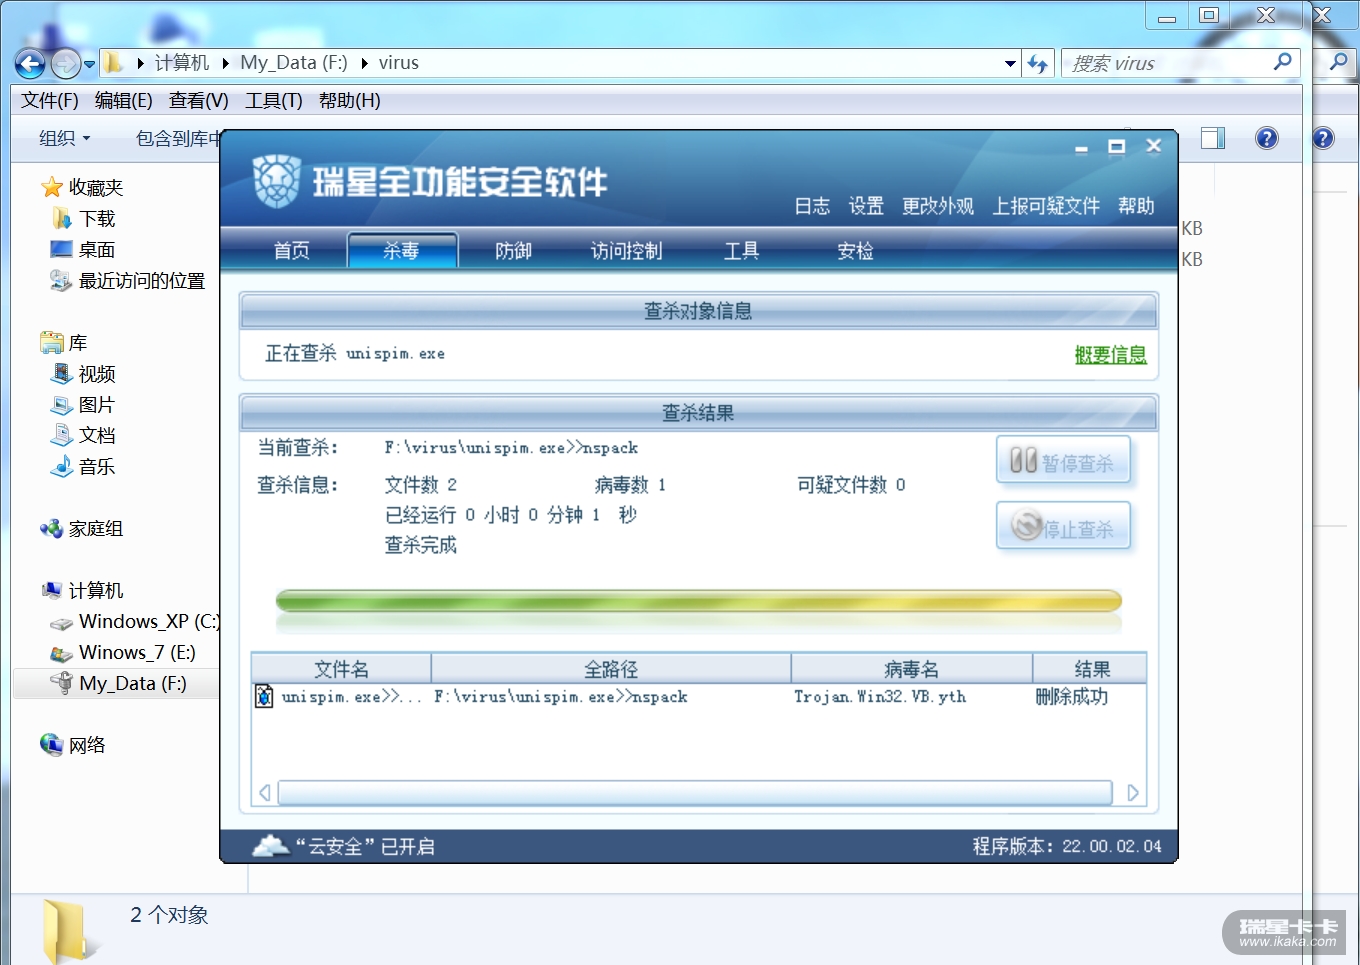The height and width of the screenshot is (965, 1360).
Task: Open the 工具 tab in Rising
Action: [742, 250]
